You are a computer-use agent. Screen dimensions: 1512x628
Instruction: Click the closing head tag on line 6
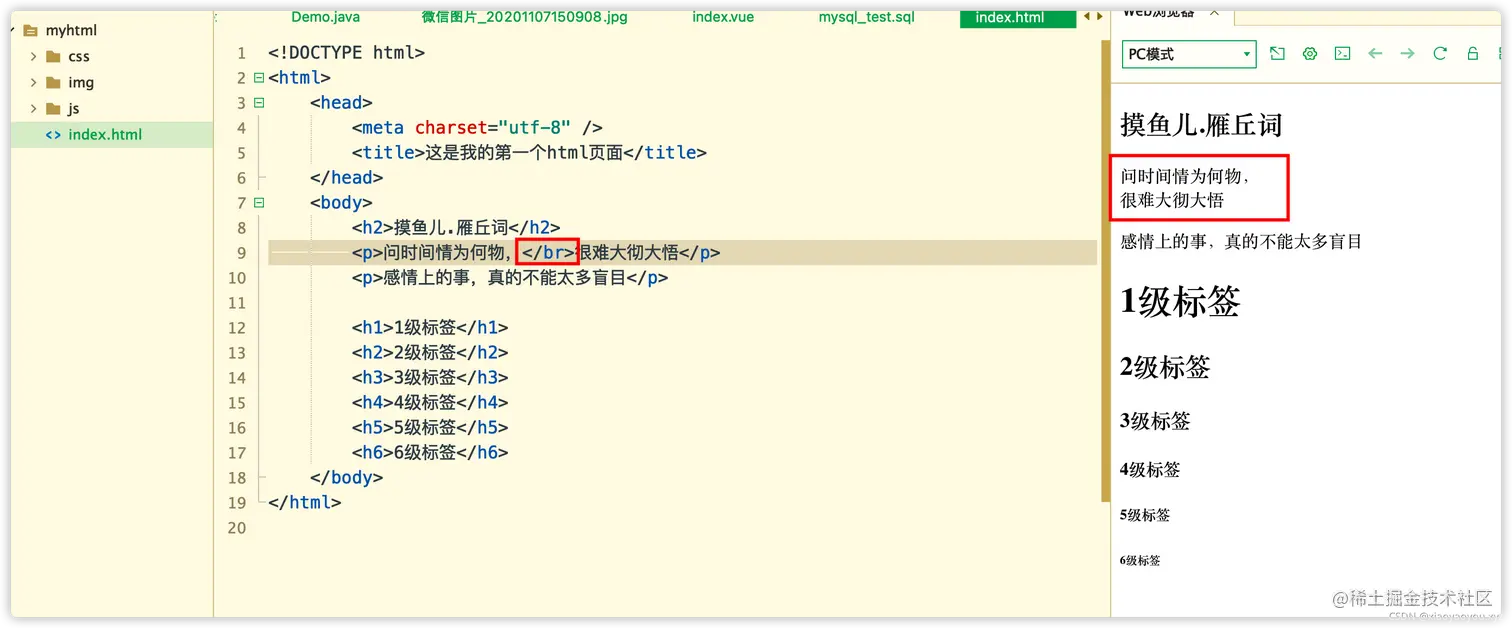(347, 178)
